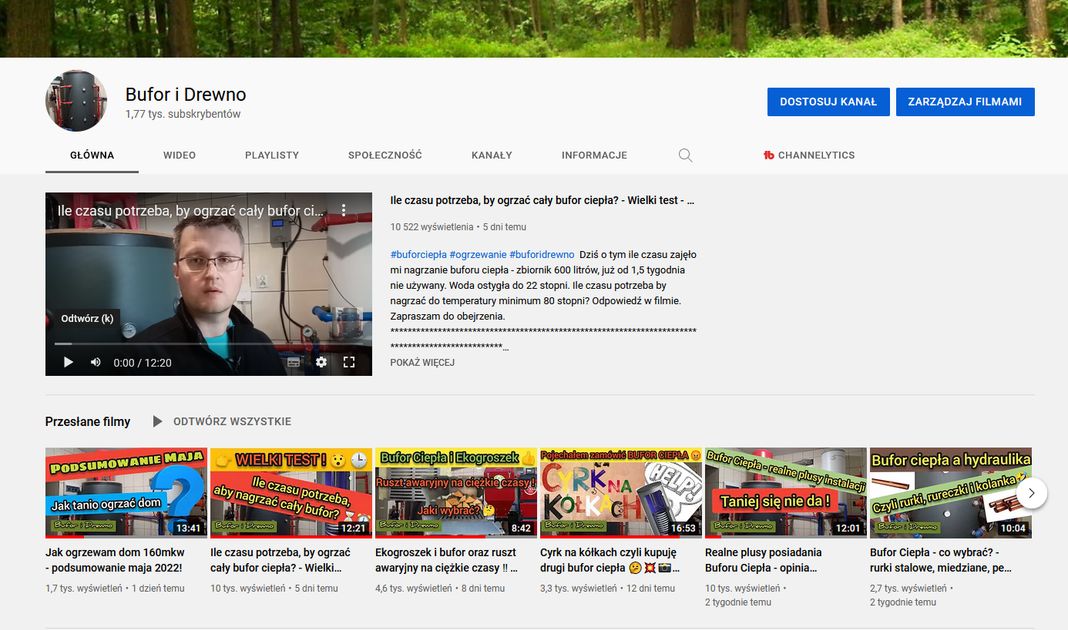Open the Playlisty tab
Image resolution: width=1068 pixels, height=630 pixels.
coord(272,155)
